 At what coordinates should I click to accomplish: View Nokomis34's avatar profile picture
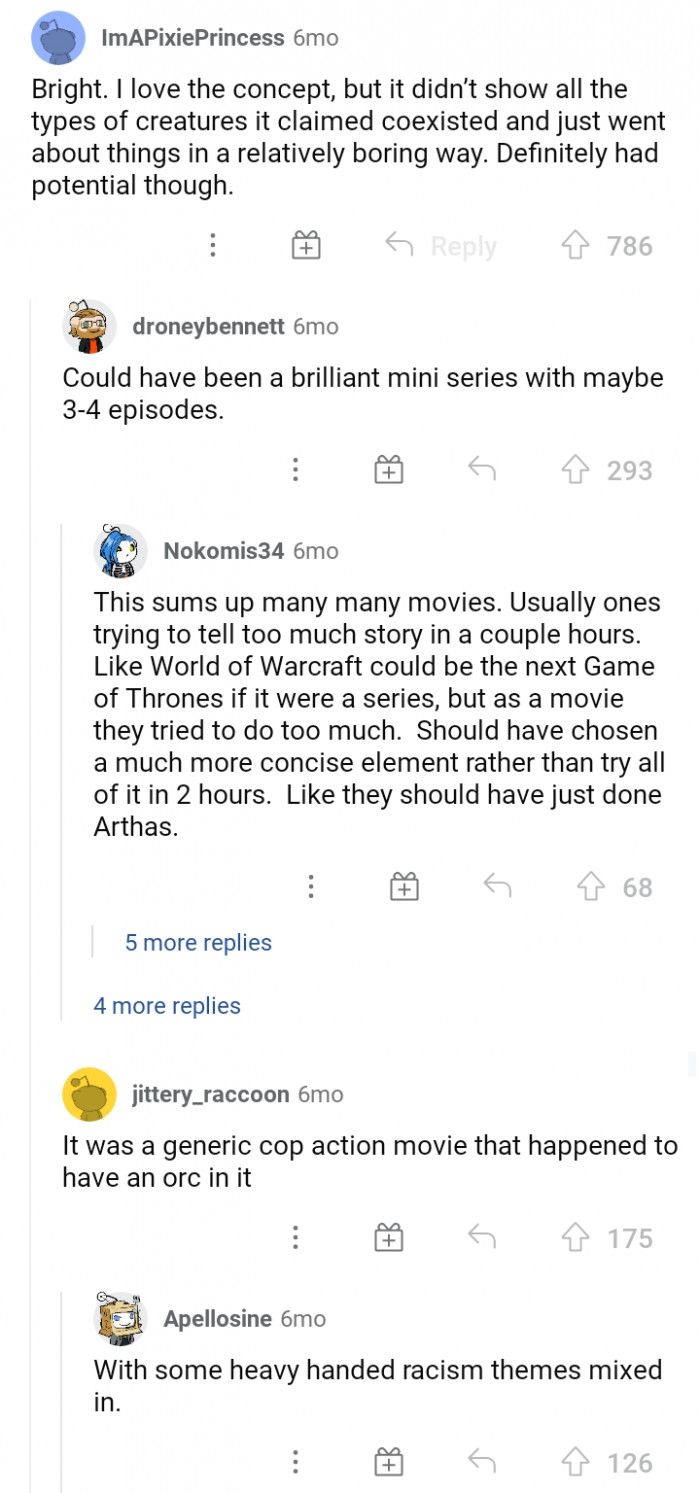[x=121, y=551]
